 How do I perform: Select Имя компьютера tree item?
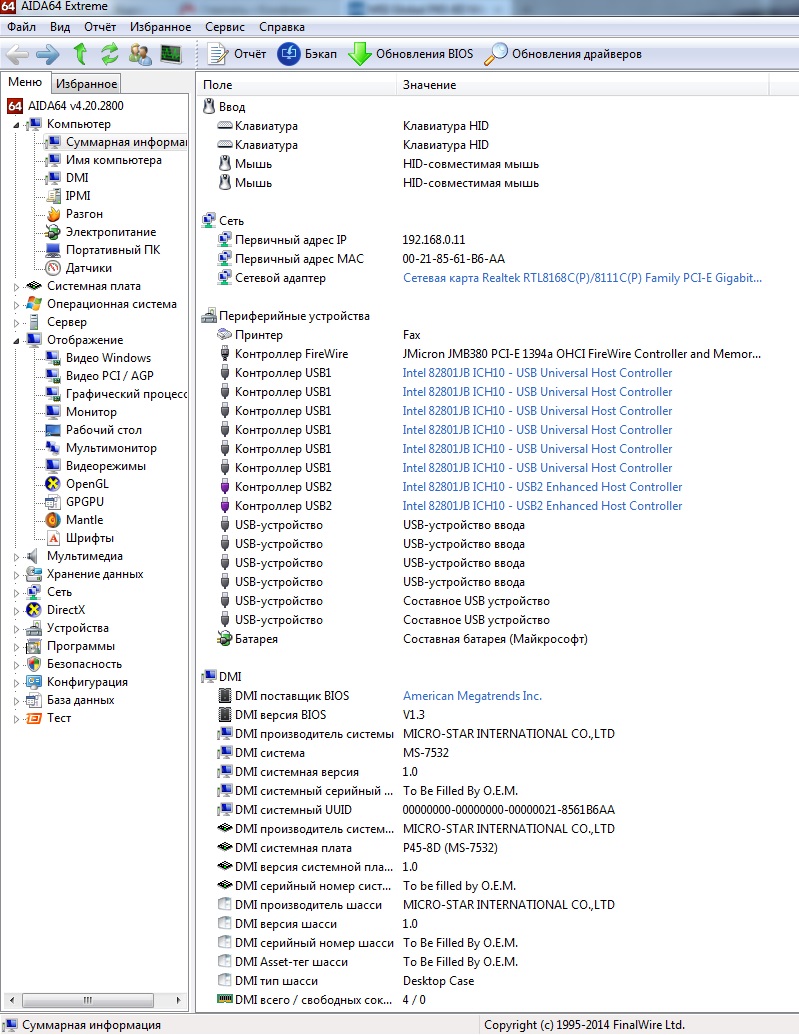coord(113,160)
